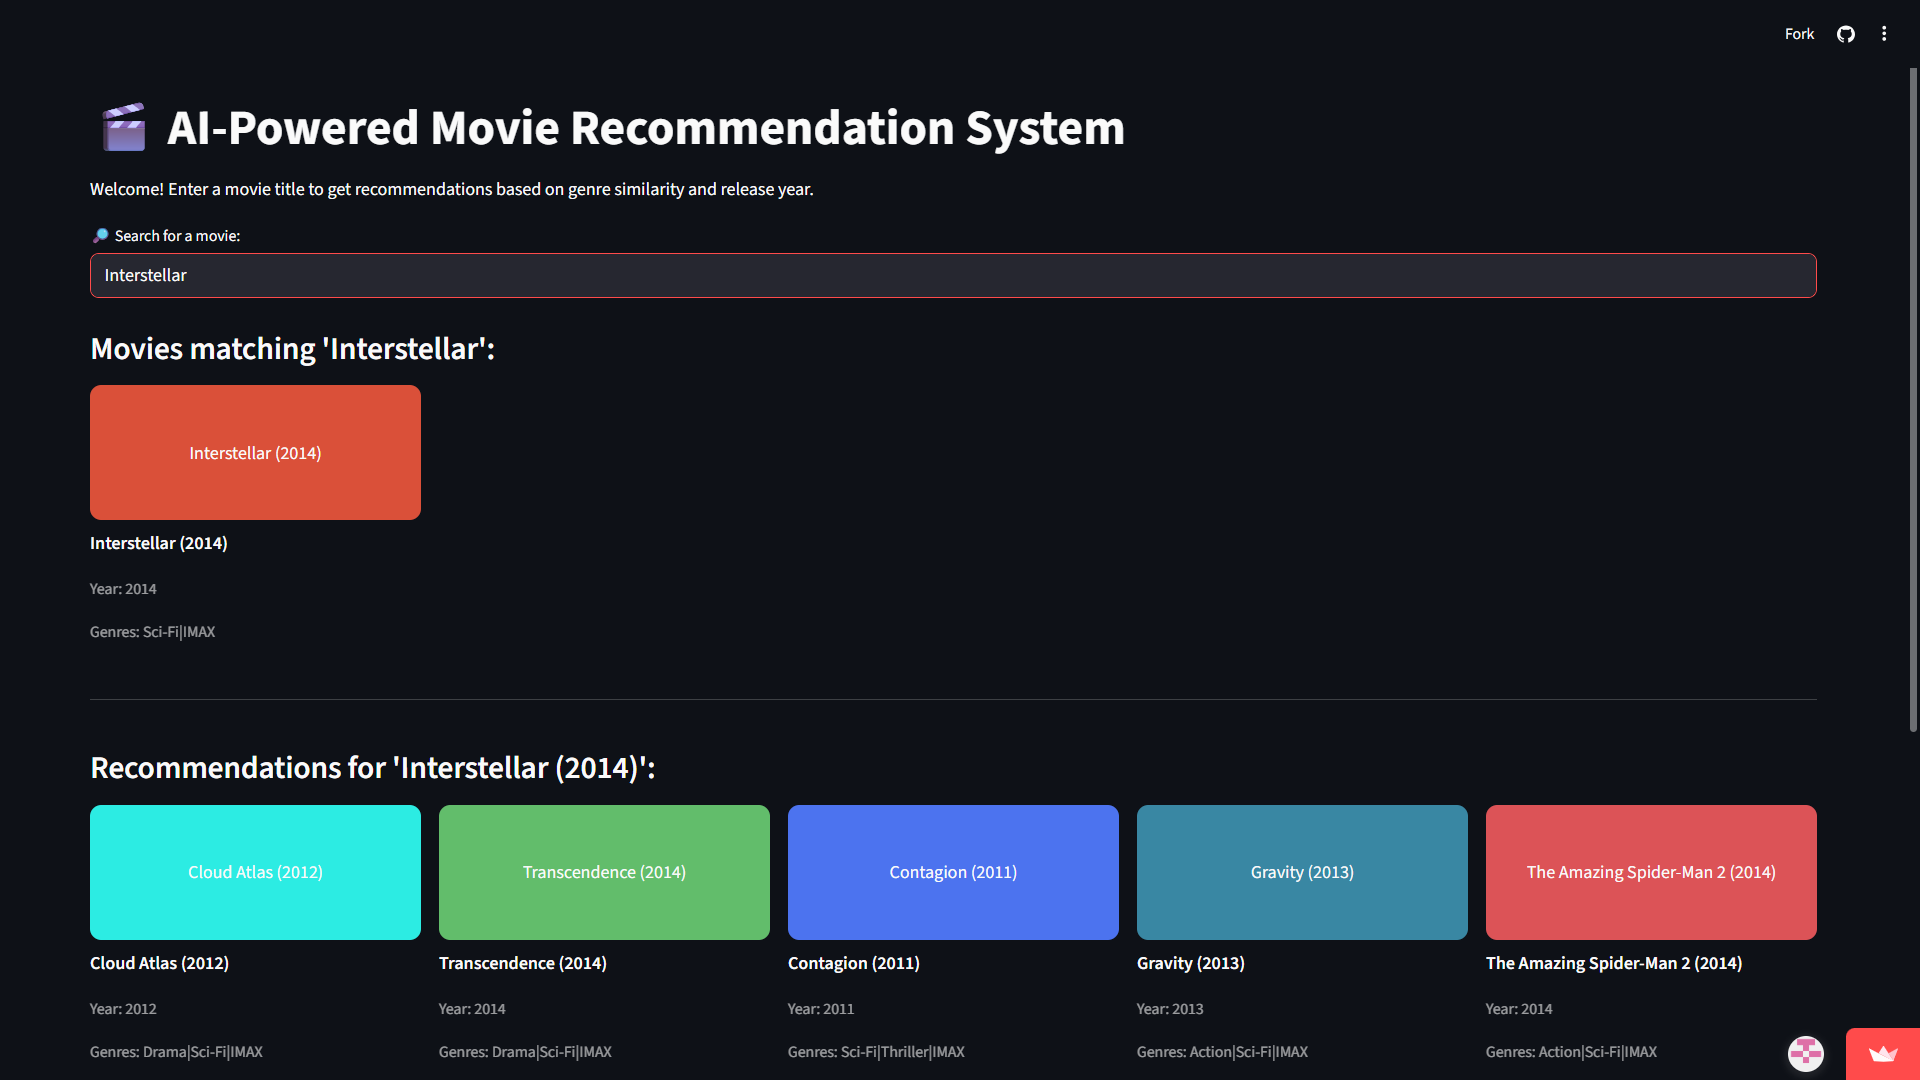This screenshot has width=1920, height=1080.
Task: Click the Fork button
Action: 1798,34
